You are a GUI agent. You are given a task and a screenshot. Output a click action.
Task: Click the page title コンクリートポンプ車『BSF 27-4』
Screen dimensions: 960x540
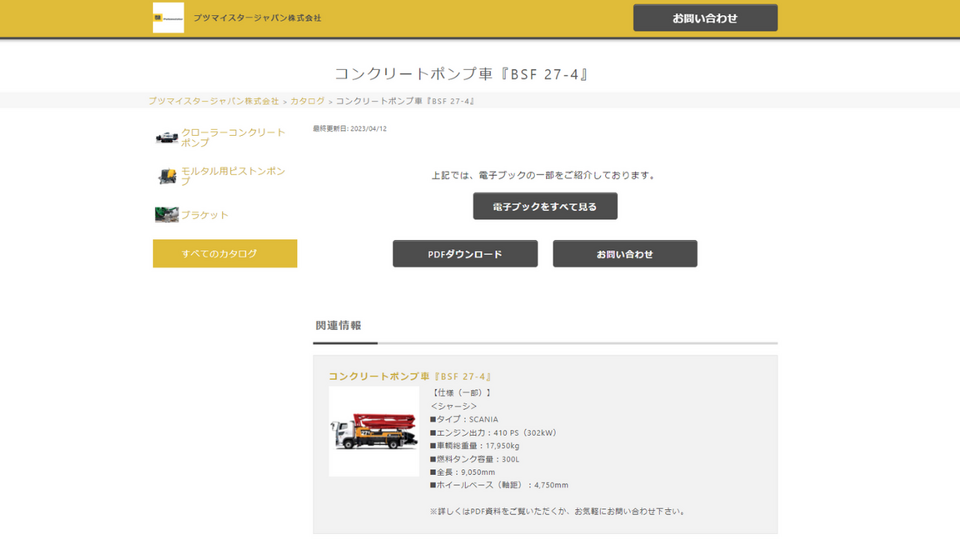[x=462, y=74]
